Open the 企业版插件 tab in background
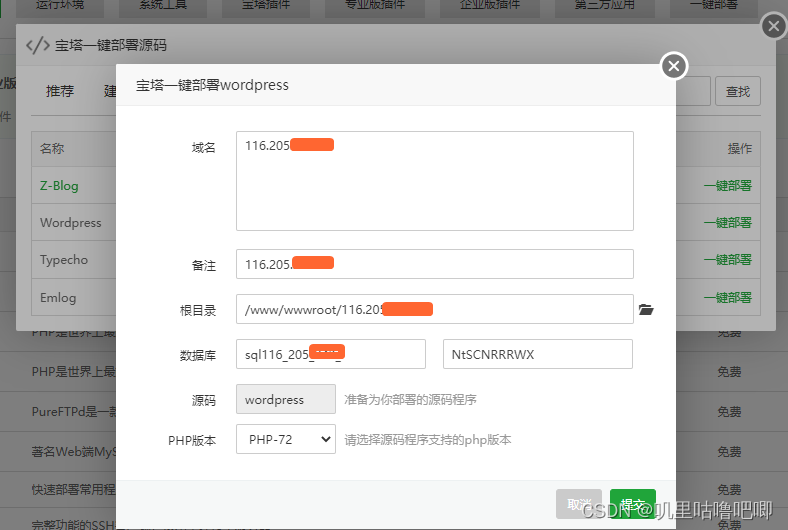Screen dimensions: 788x530 click(x=490, y=6)
